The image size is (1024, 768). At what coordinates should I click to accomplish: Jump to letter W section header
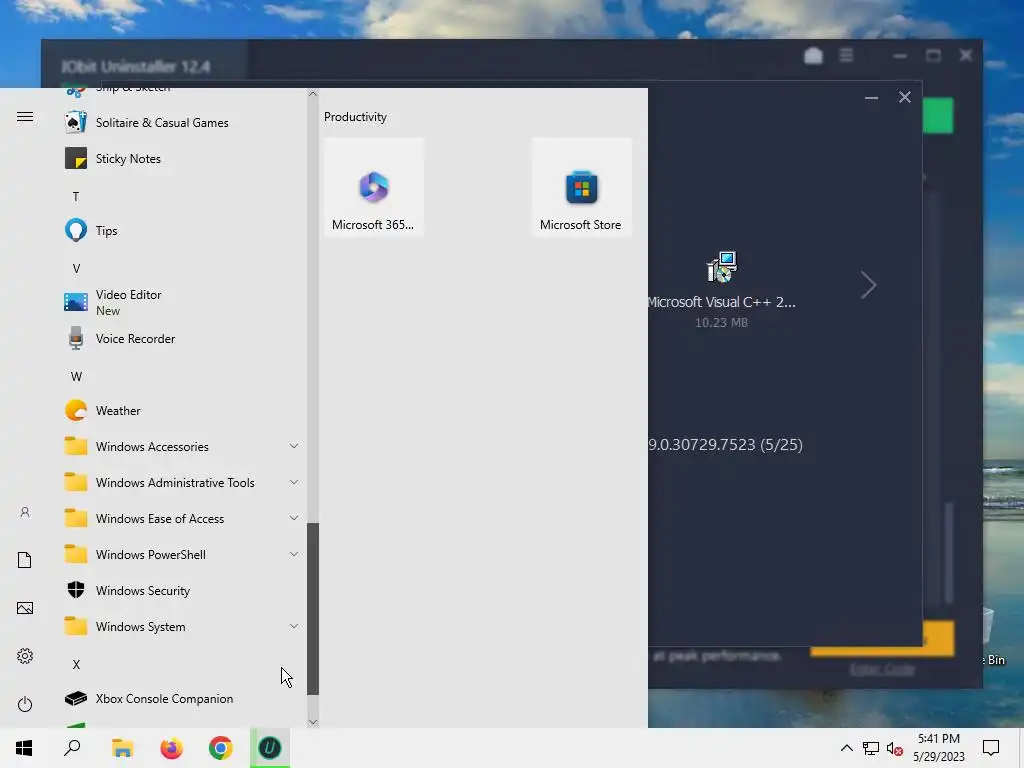76,377
